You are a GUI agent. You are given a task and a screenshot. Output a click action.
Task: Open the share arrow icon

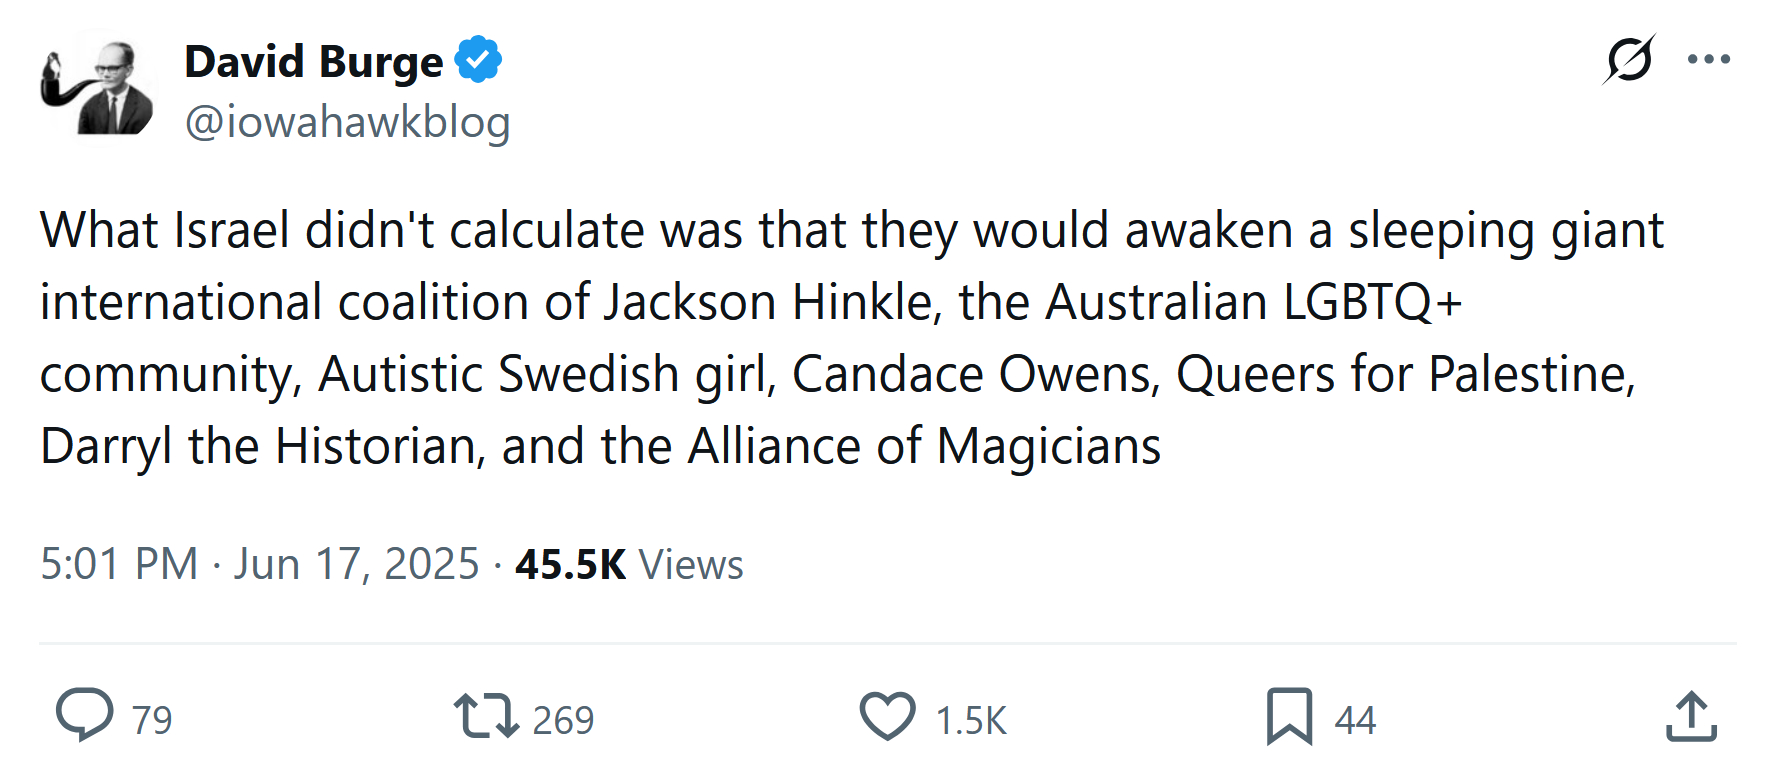[x=1691, y=717]
